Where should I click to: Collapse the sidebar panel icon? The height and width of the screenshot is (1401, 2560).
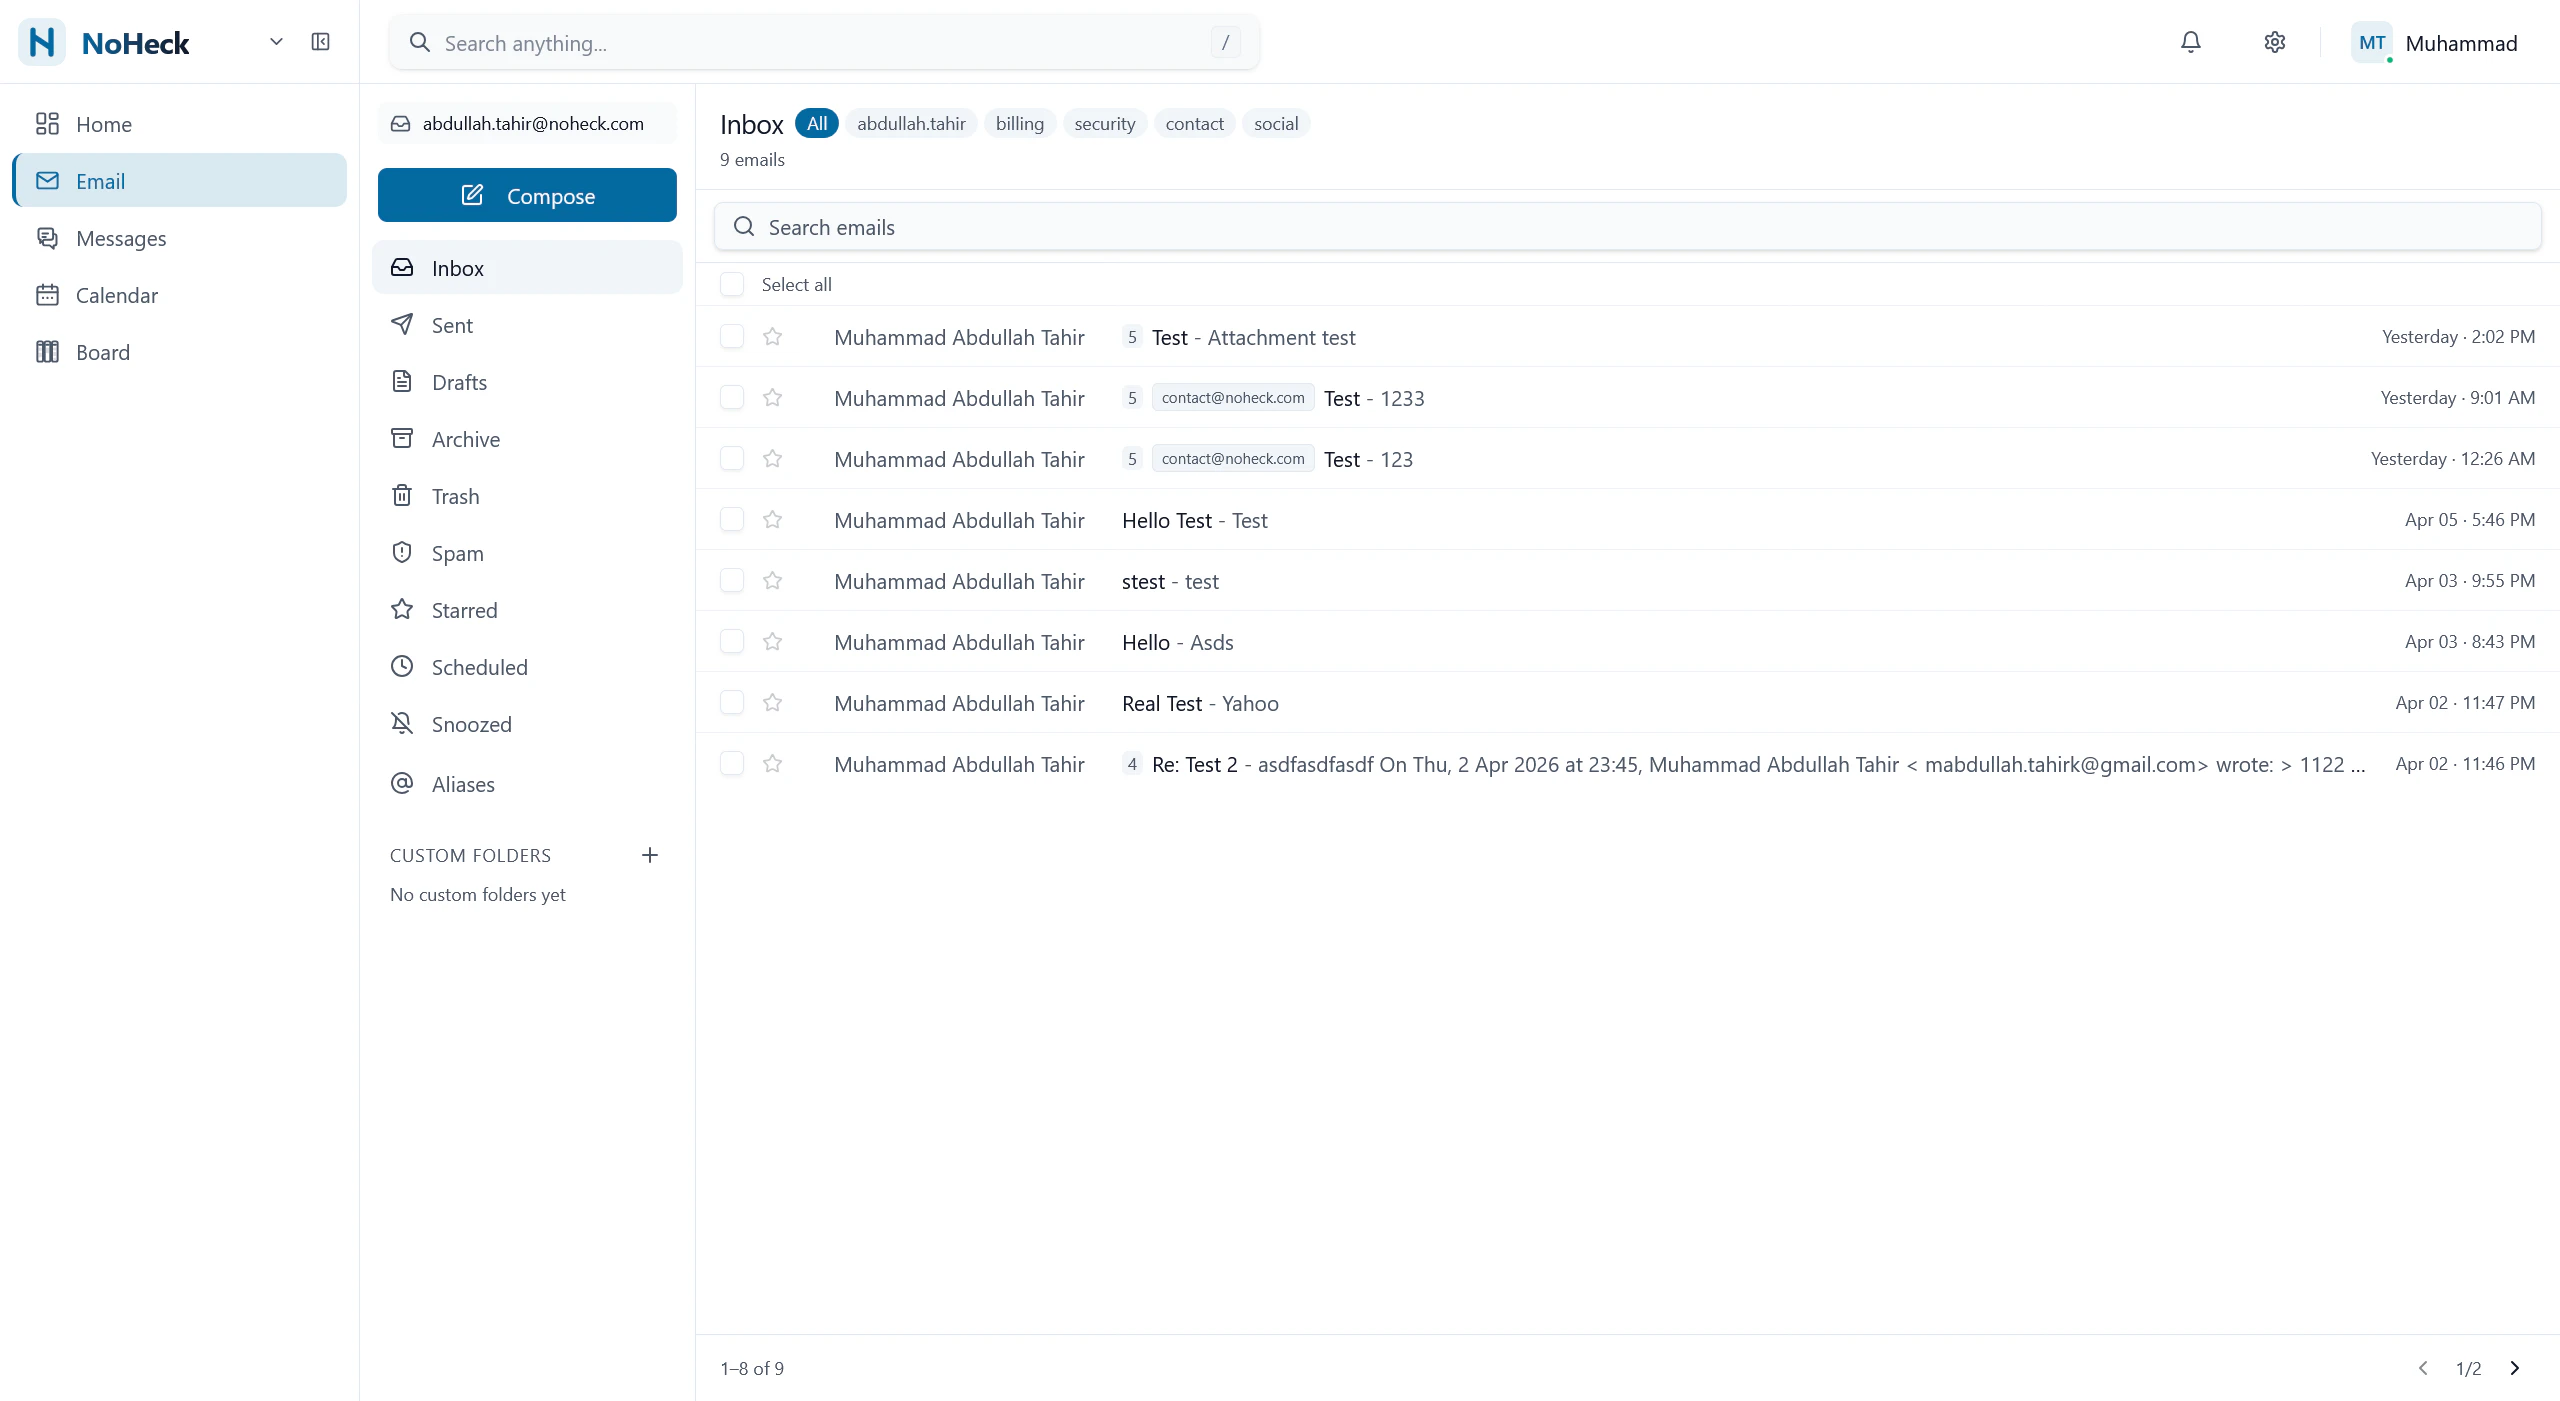tap(320, 42)
